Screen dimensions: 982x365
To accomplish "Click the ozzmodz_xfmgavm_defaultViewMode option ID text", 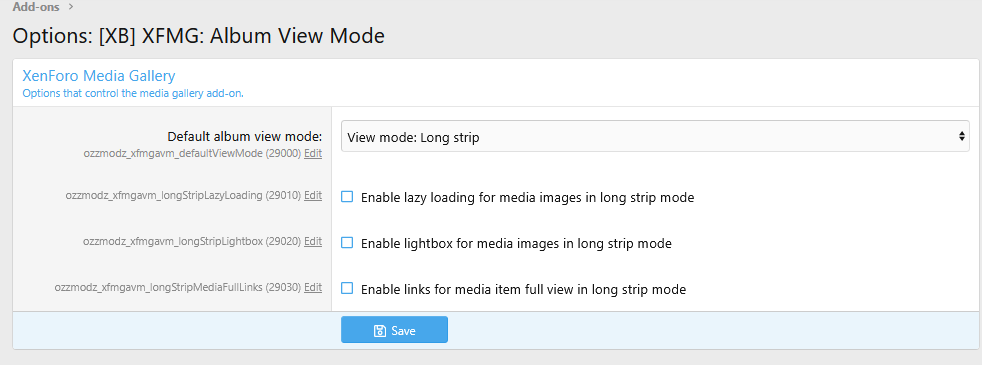I will [193, 153].
